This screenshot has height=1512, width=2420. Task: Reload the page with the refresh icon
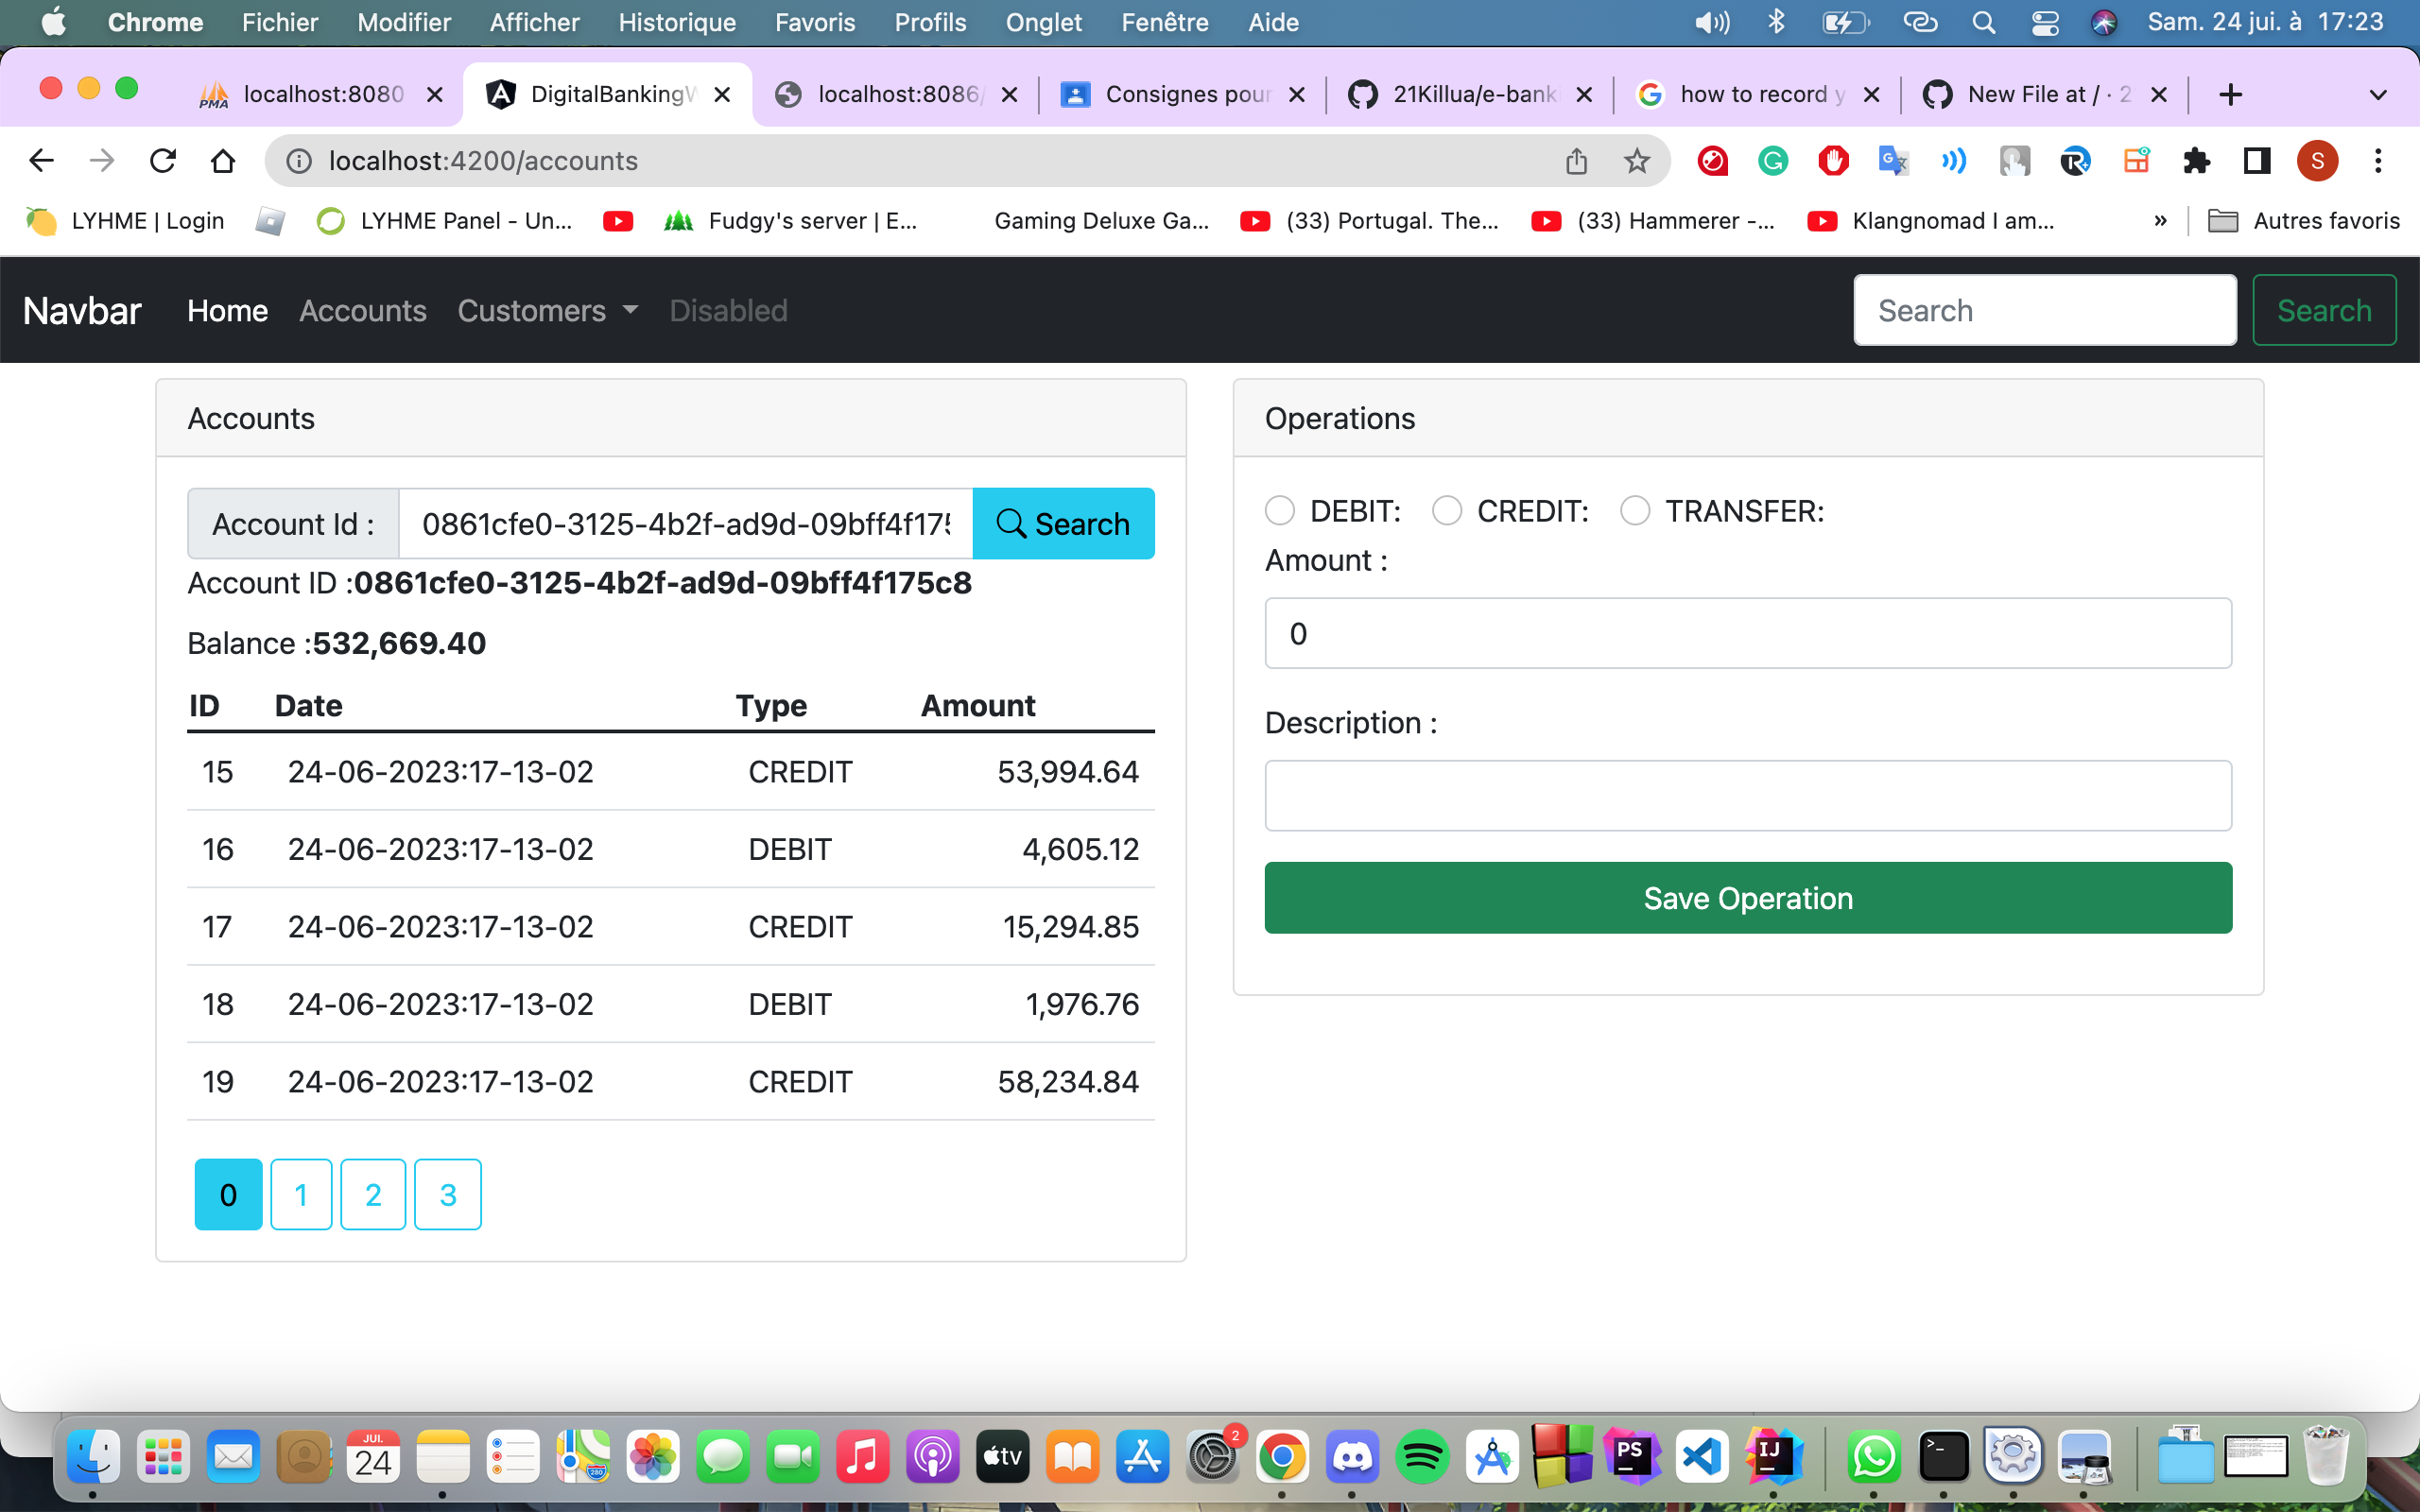coord(163,160)
